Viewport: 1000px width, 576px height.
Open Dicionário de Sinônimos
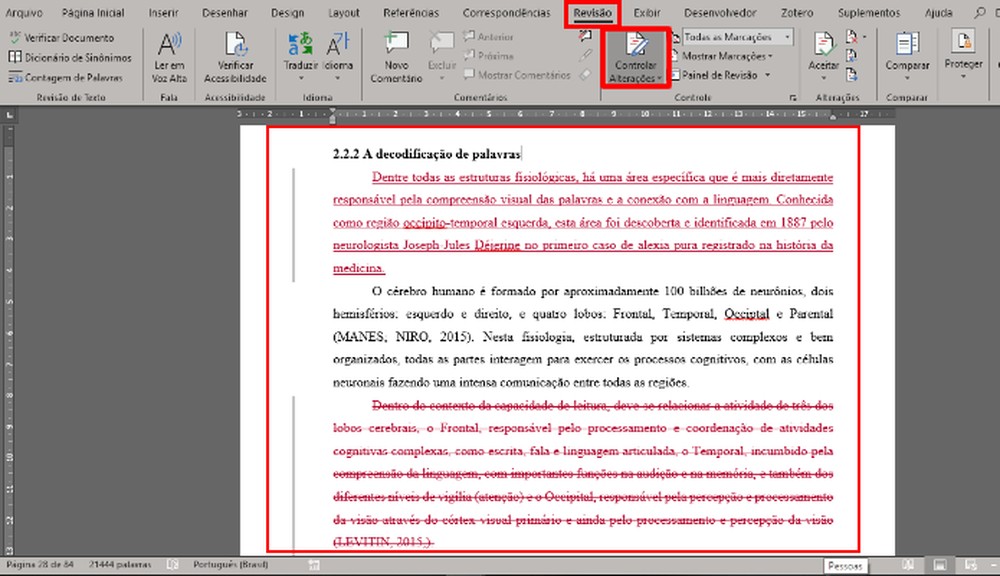pos(70,57)
